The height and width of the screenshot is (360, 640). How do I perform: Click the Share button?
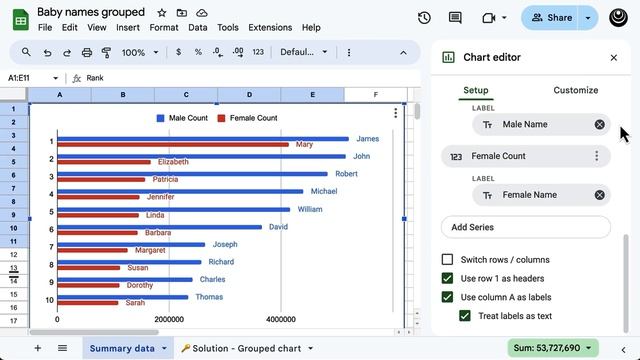click(551, 18)
